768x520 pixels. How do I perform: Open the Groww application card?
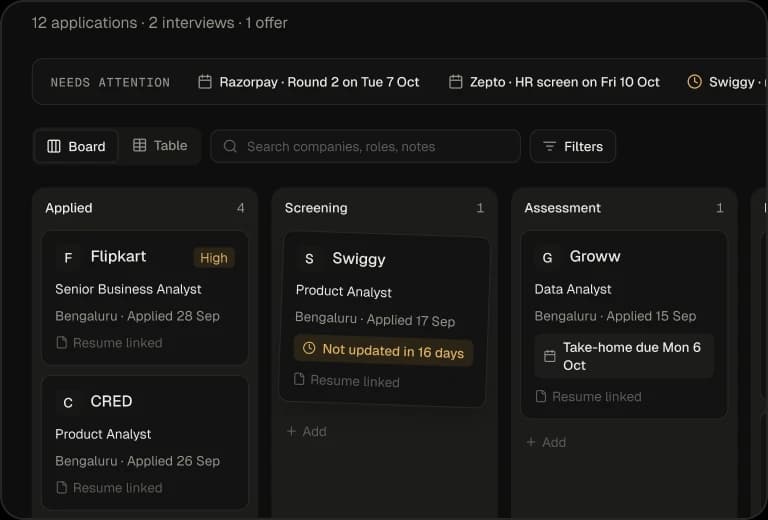click(624, 325)
